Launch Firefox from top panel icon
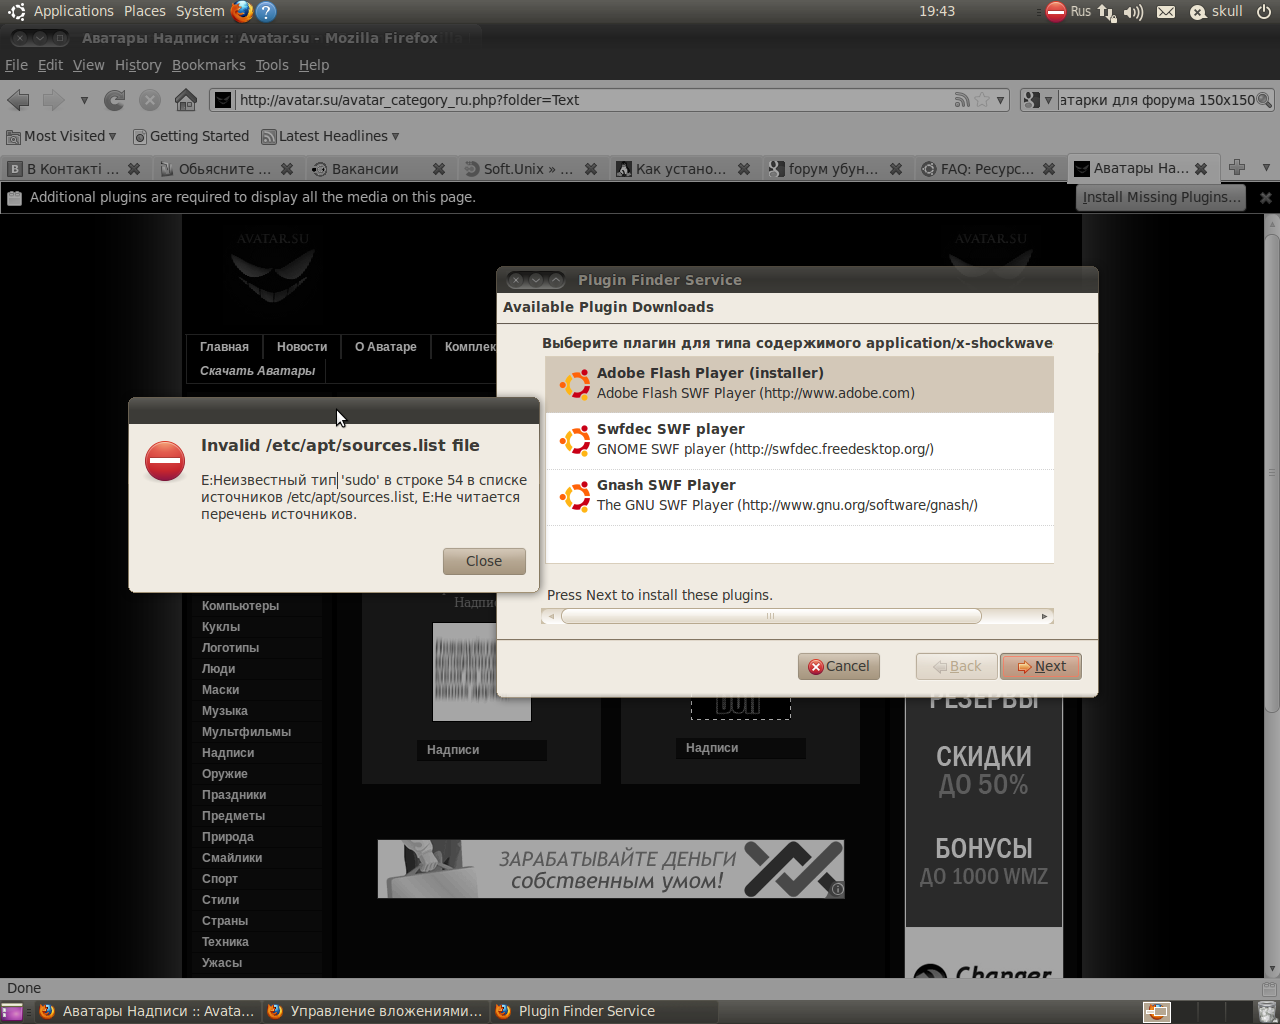 tap(241, 11)
